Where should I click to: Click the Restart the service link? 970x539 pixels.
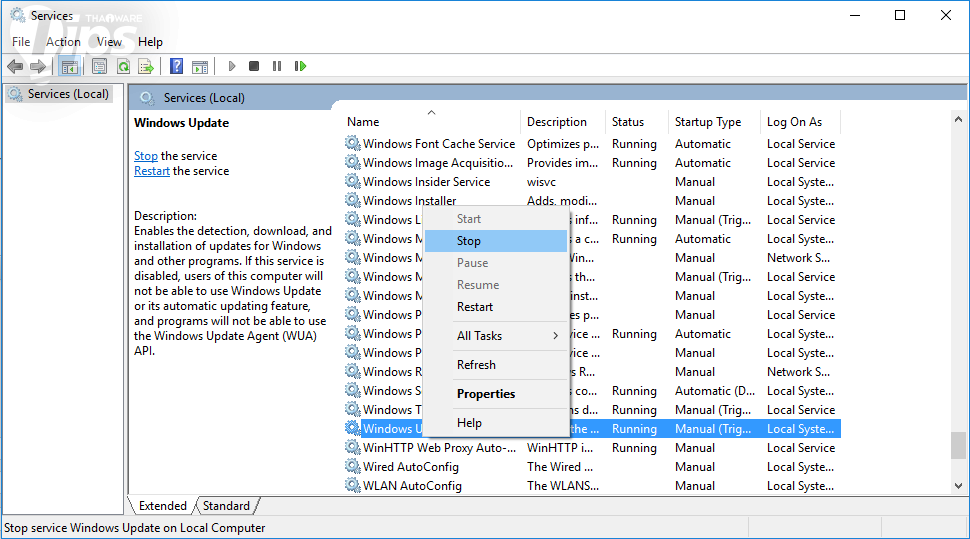152,171
